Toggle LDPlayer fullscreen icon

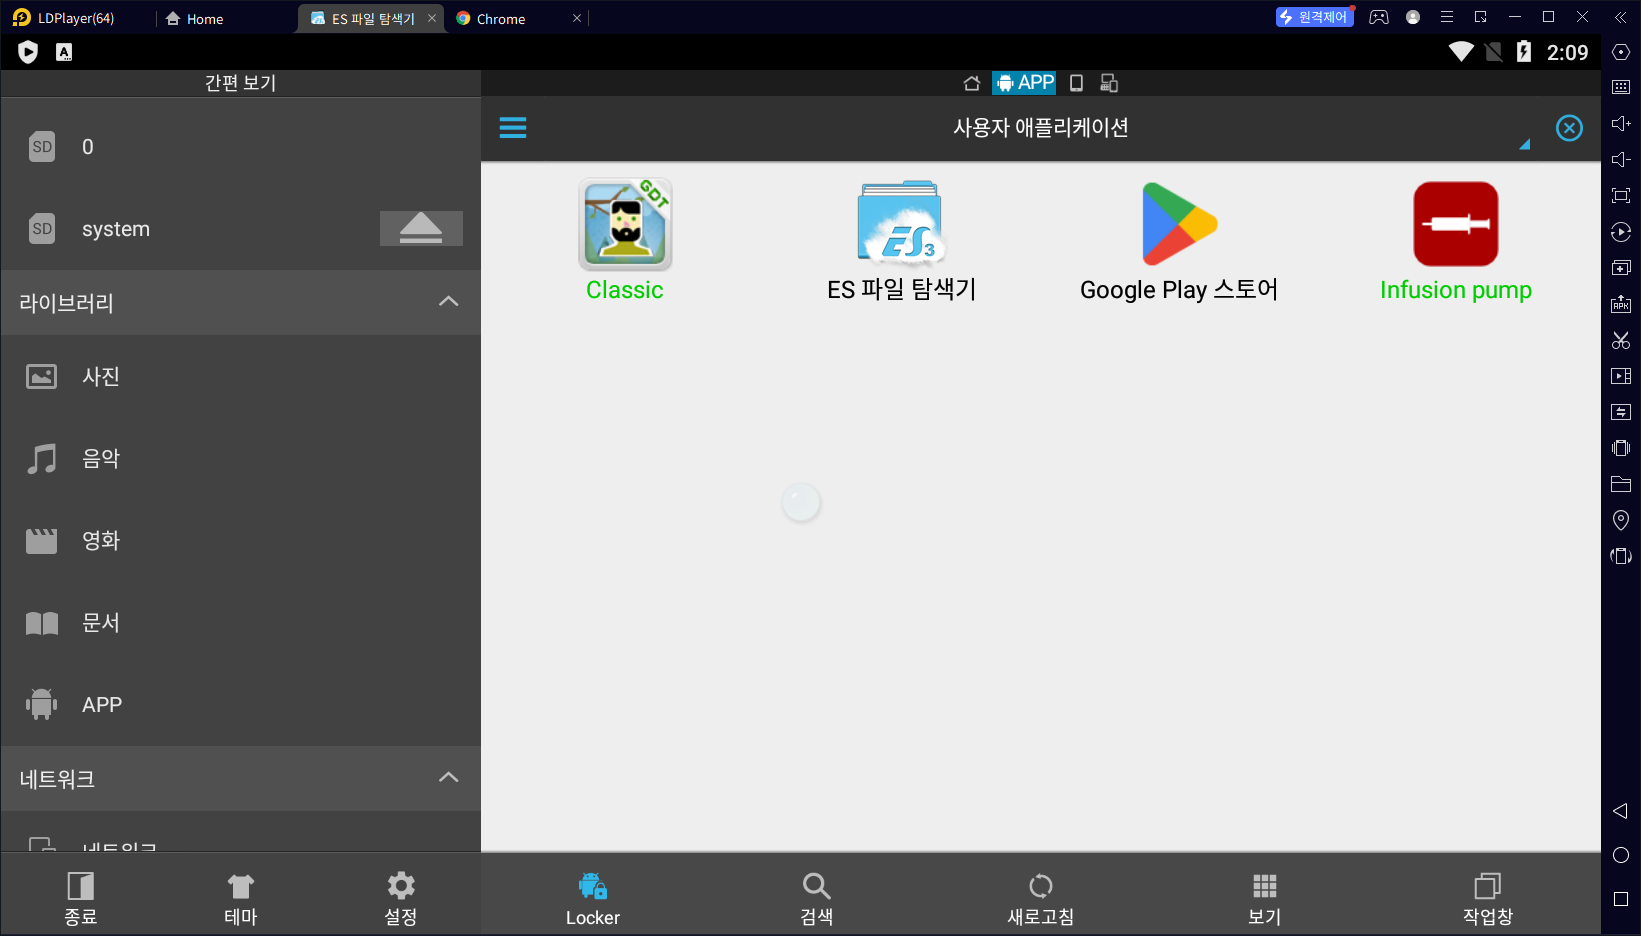pyautogui.click(x=1621, y=196)
